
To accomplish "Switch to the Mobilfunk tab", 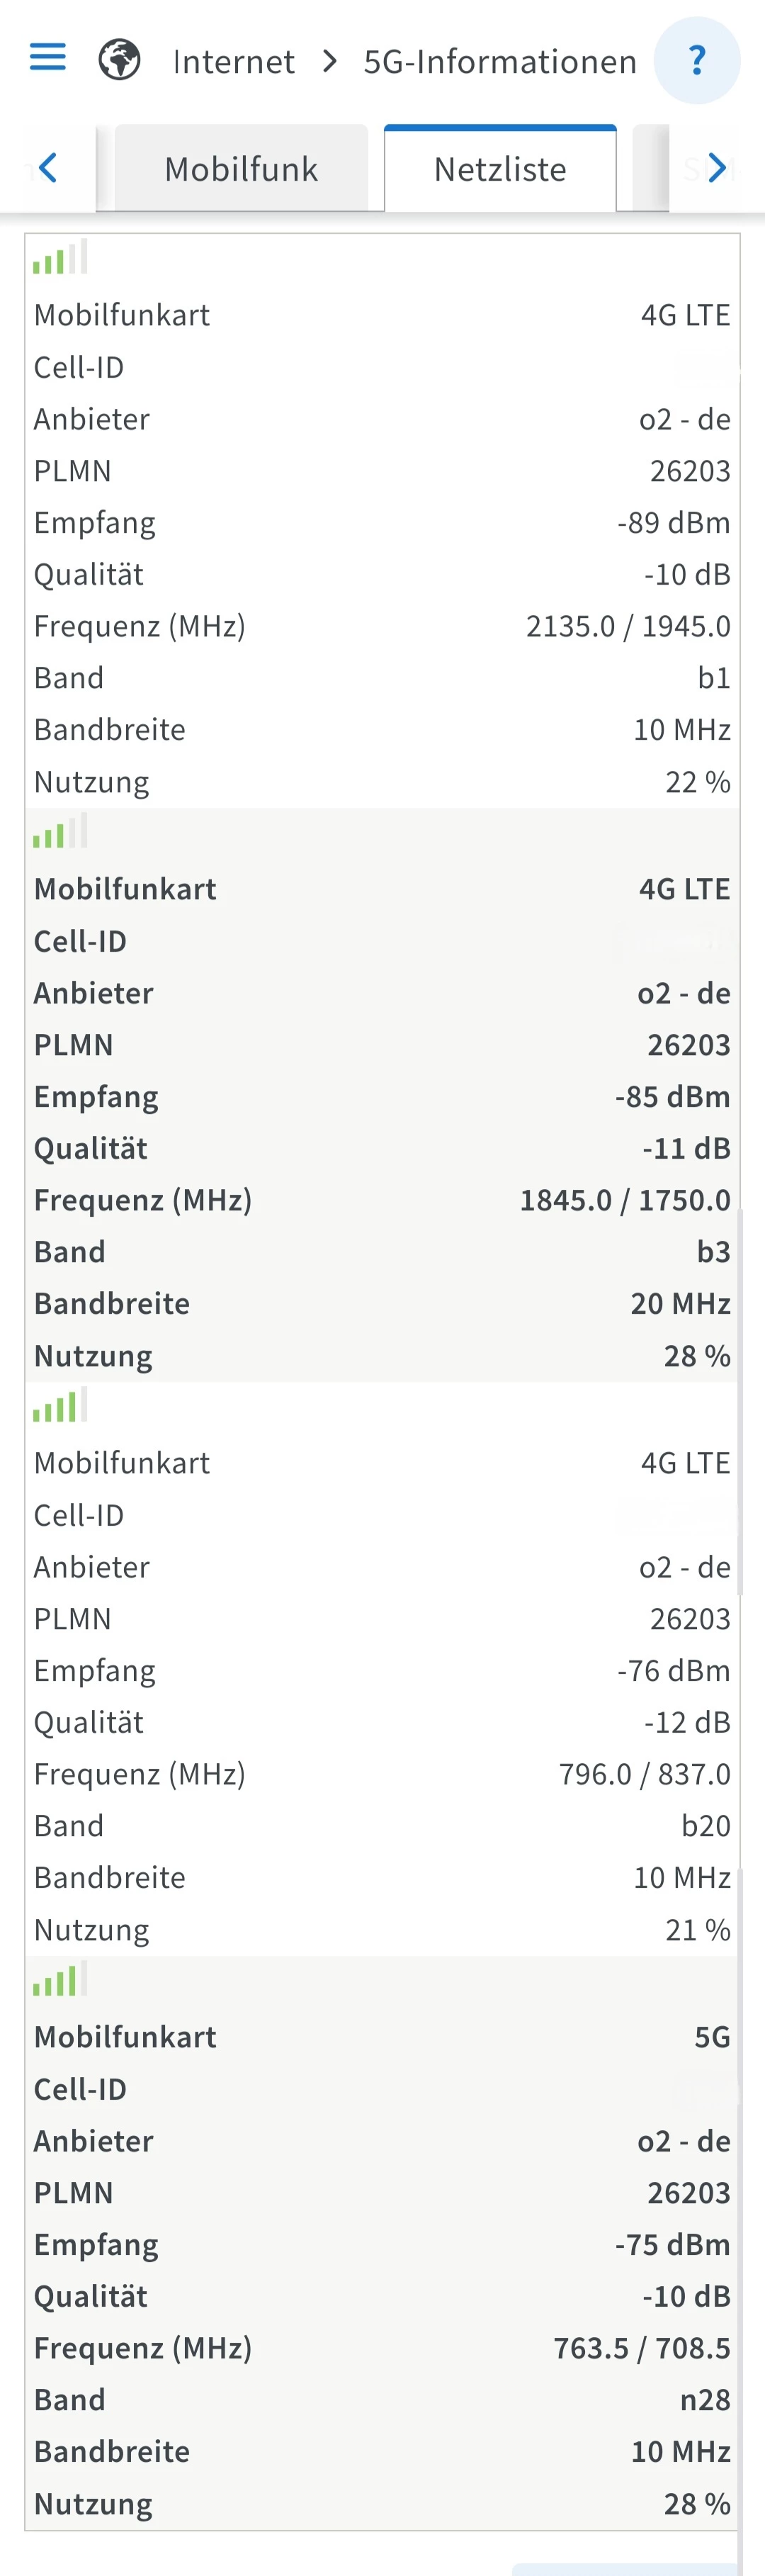I will tap(241, 169).
